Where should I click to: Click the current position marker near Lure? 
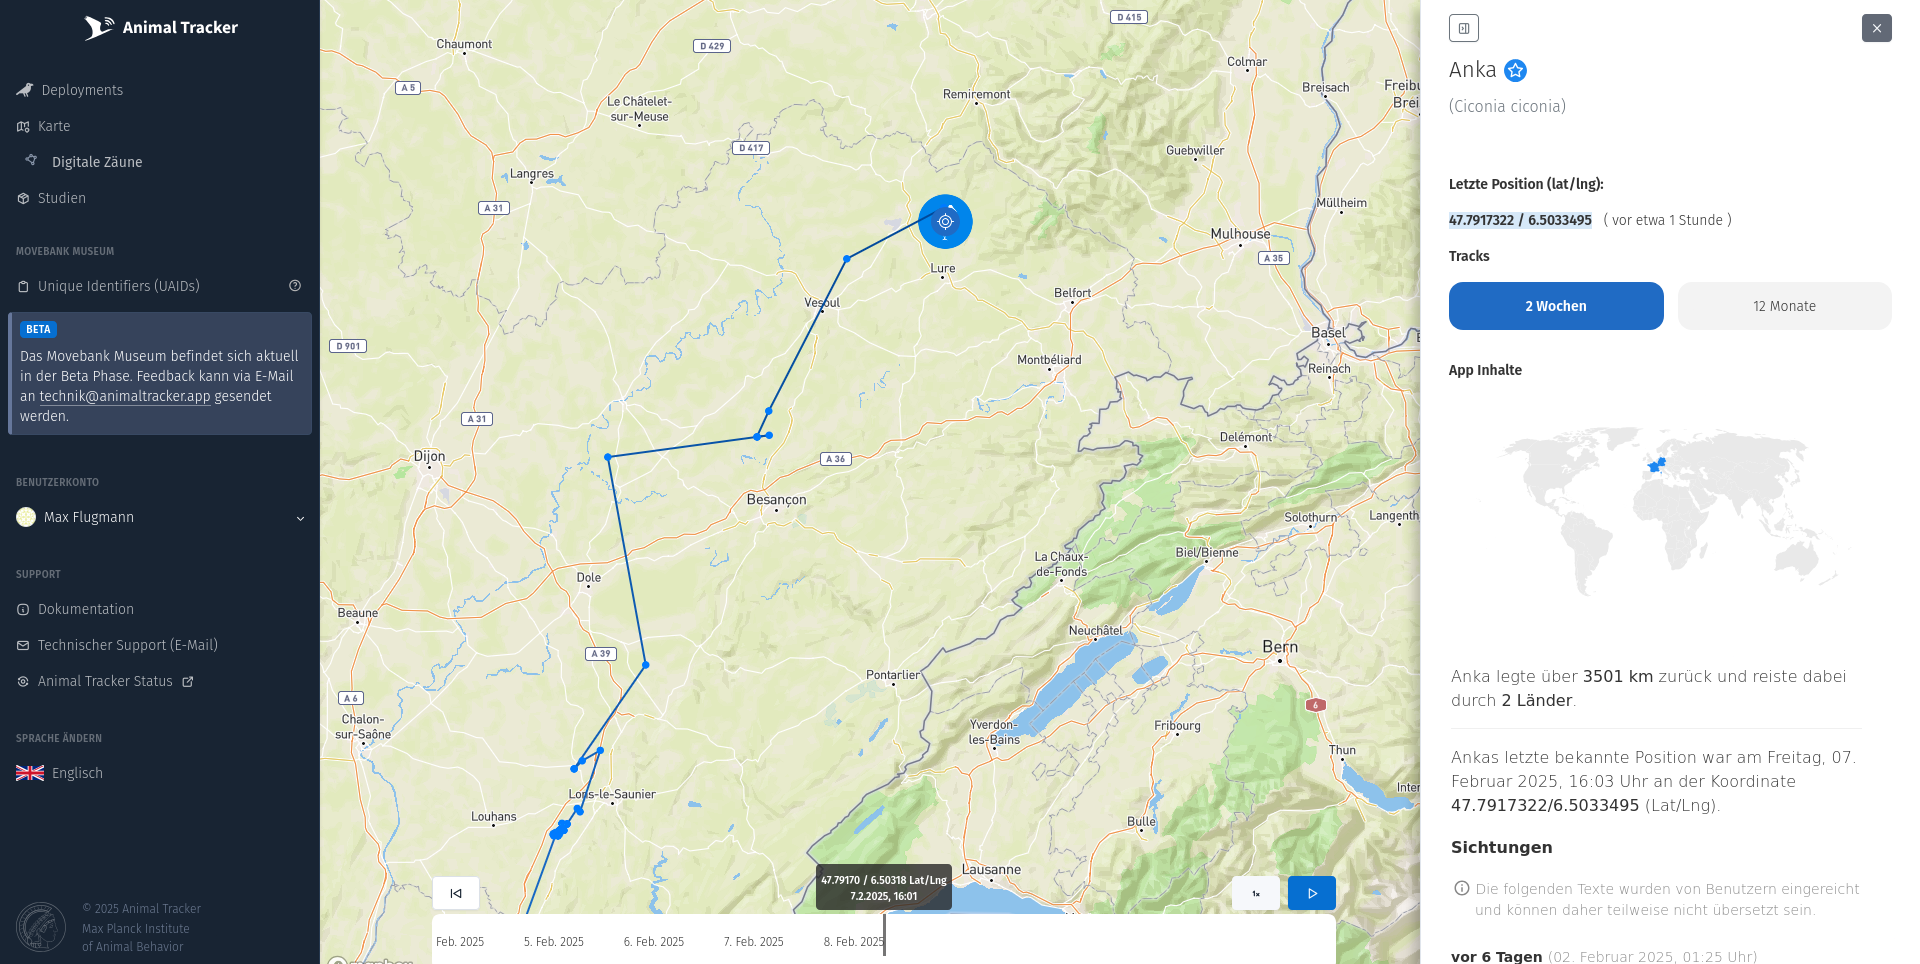pos(945,221)
